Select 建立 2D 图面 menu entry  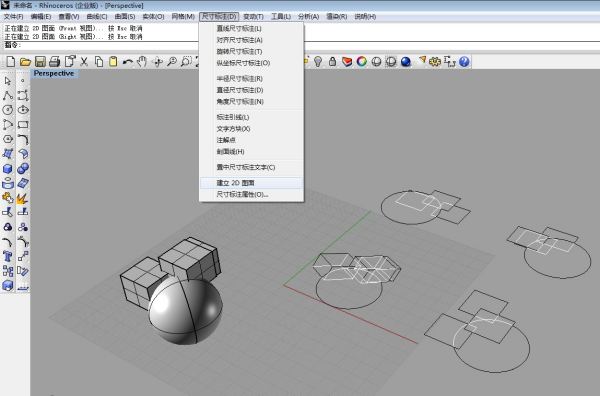251,183
